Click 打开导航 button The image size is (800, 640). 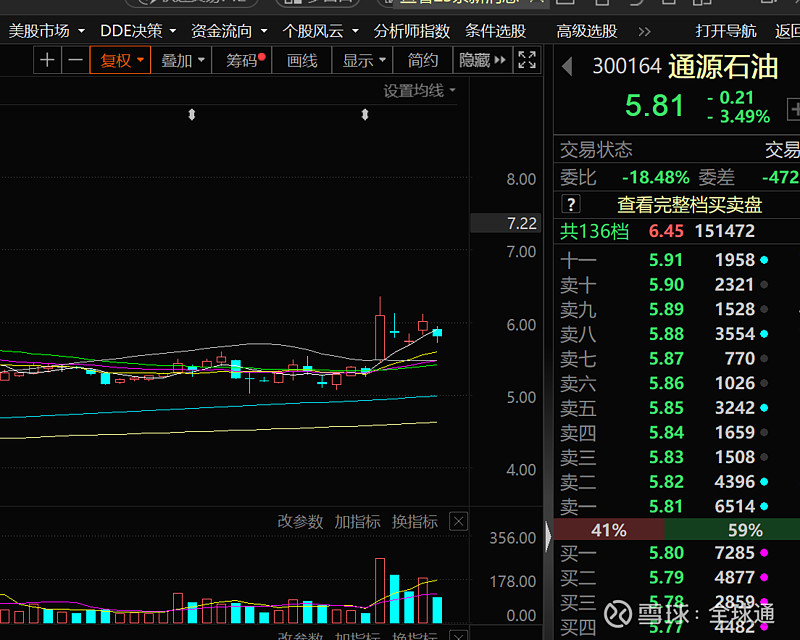pos(726,31)
